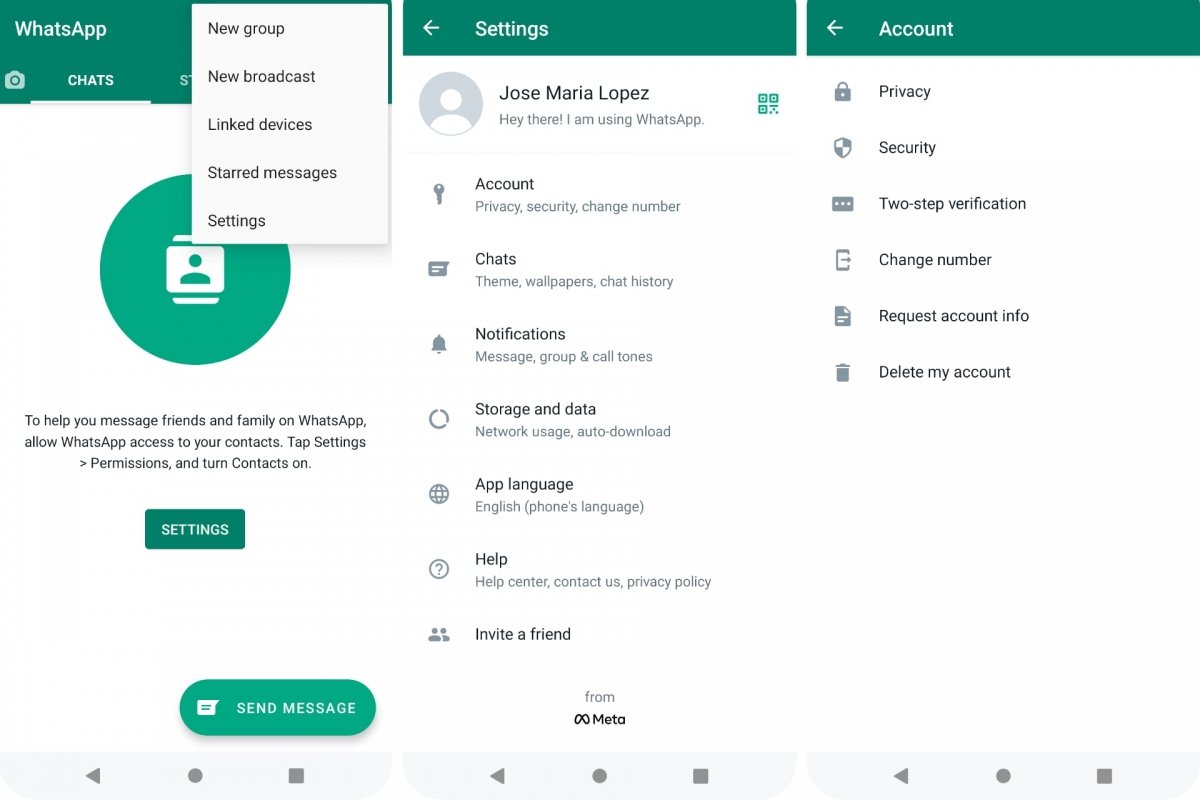Tap the Notifications bell icon
Image resolution: width=1200 pixels, height=800 pixels.
(438, 344)
